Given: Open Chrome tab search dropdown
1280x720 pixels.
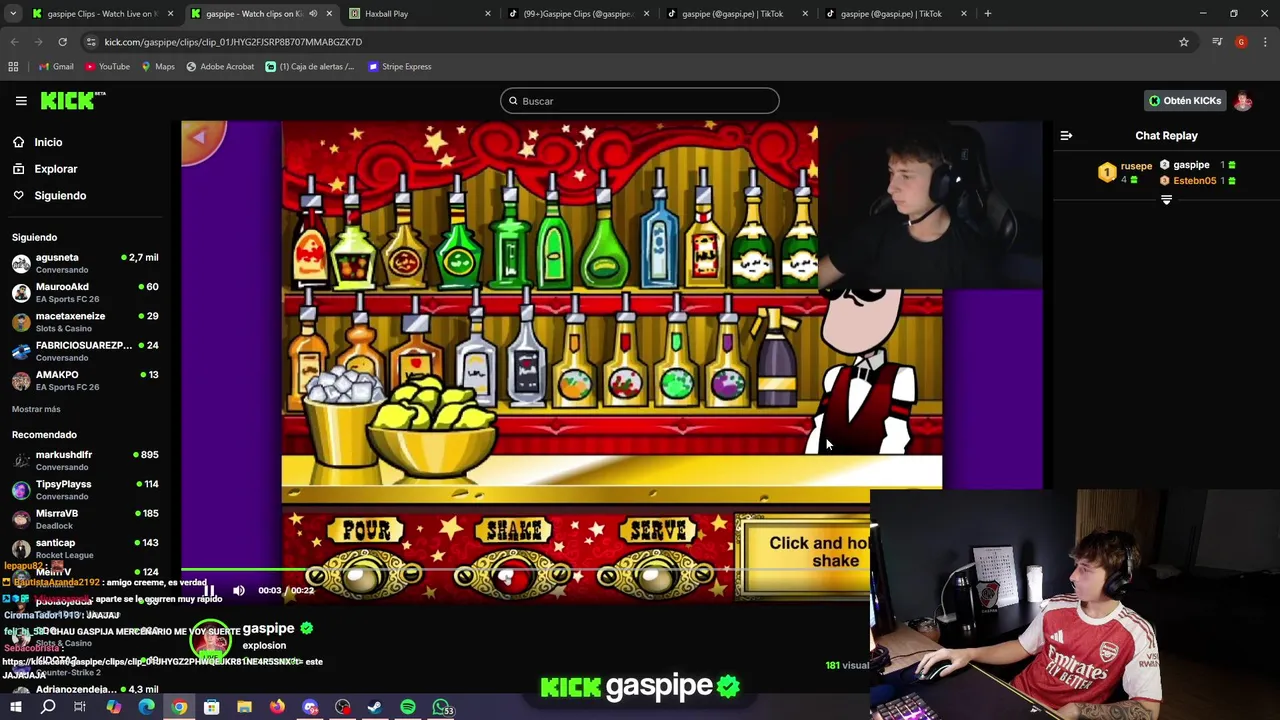Looking at the screenshot, I should [x=13, y=14].
